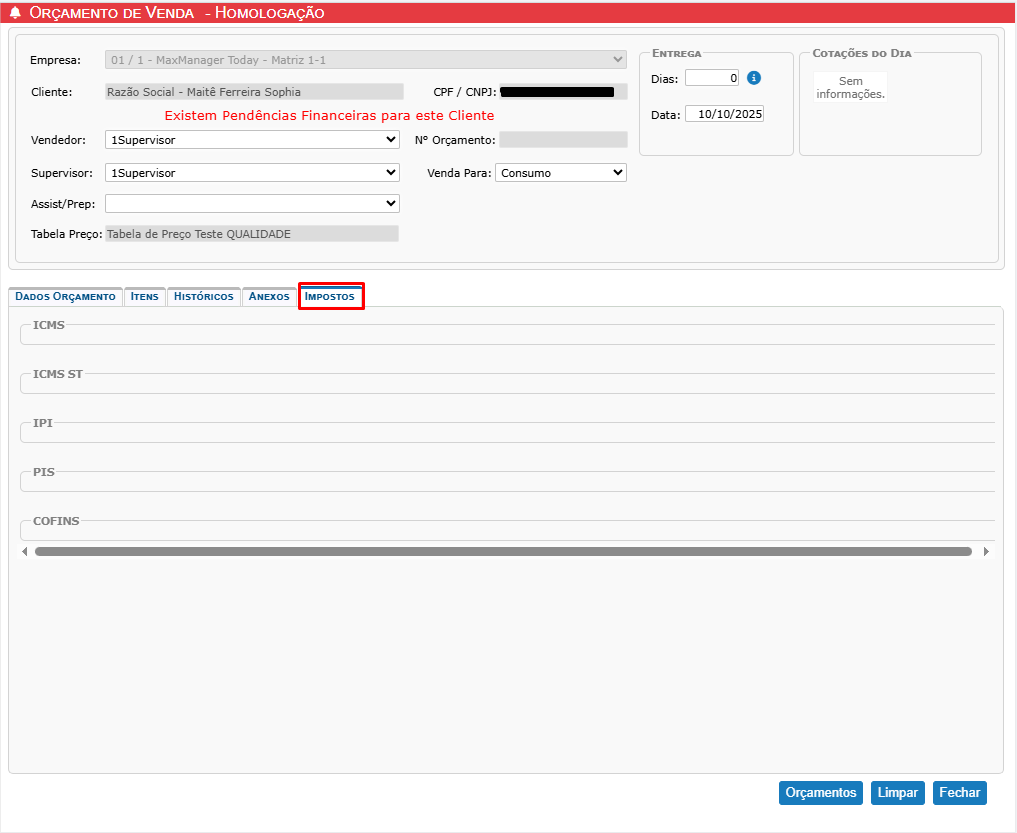
Task: Open the Venda Para dropdown
Action: (x=560, y=173)
